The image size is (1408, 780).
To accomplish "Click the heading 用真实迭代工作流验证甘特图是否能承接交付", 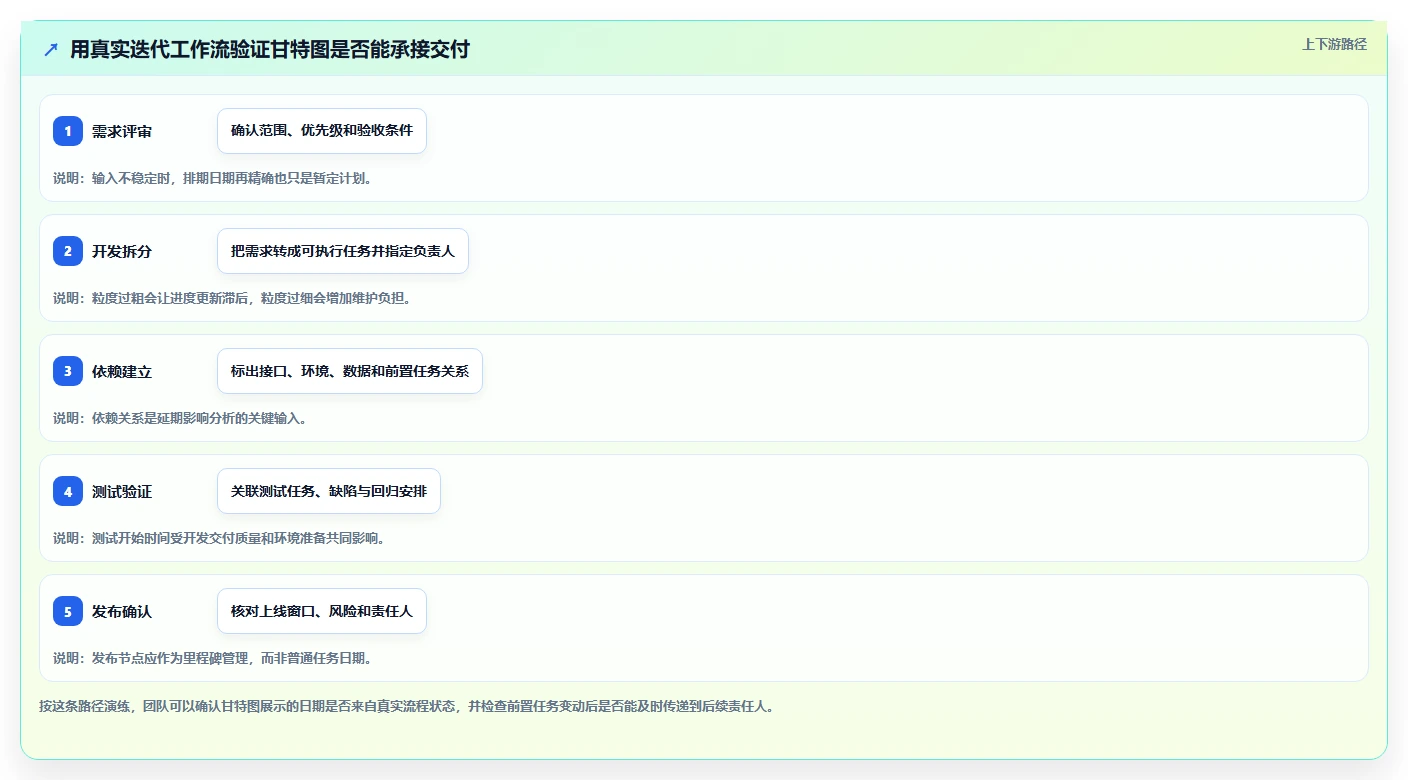I will pos(269,49).
